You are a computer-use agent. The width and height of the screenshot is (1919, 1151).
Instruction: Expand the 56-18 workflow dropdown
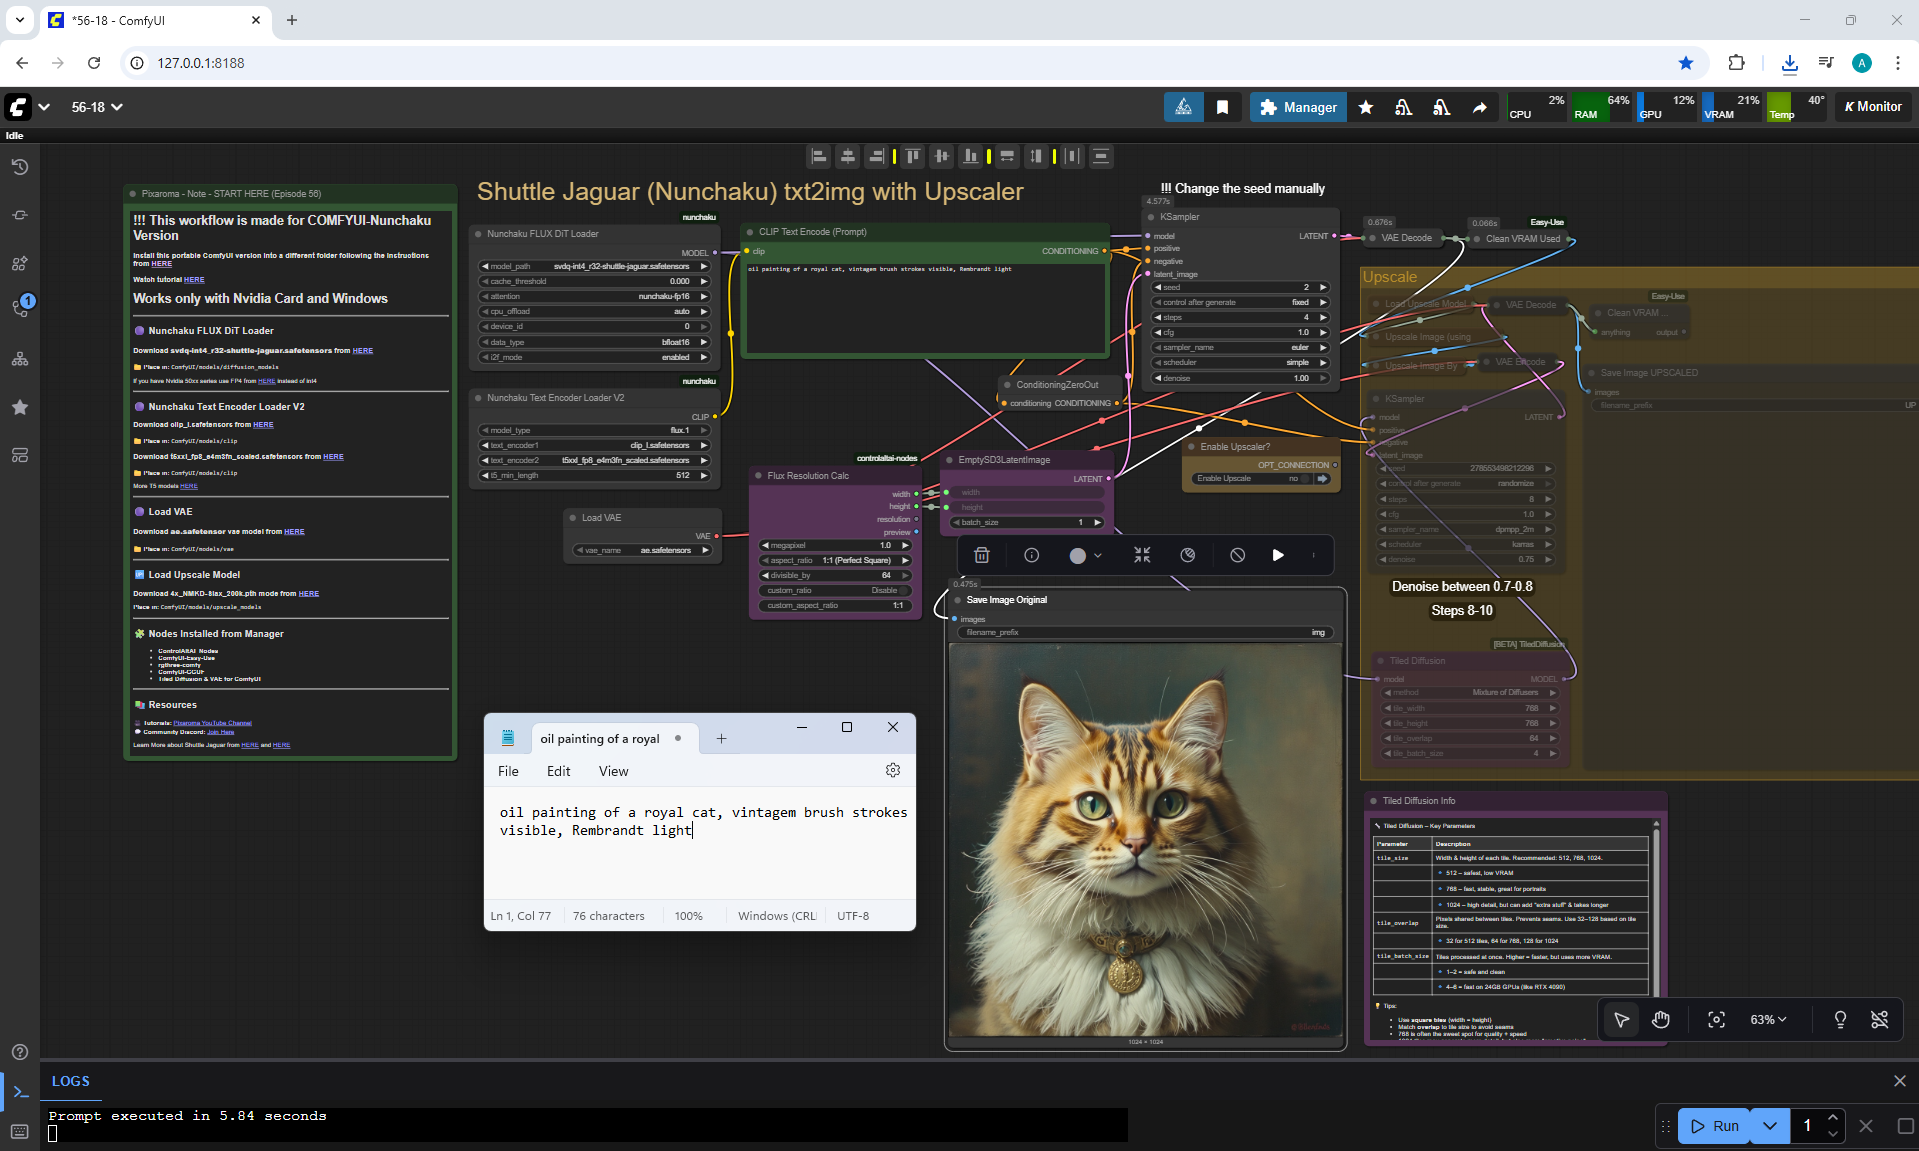click(97, 107)
